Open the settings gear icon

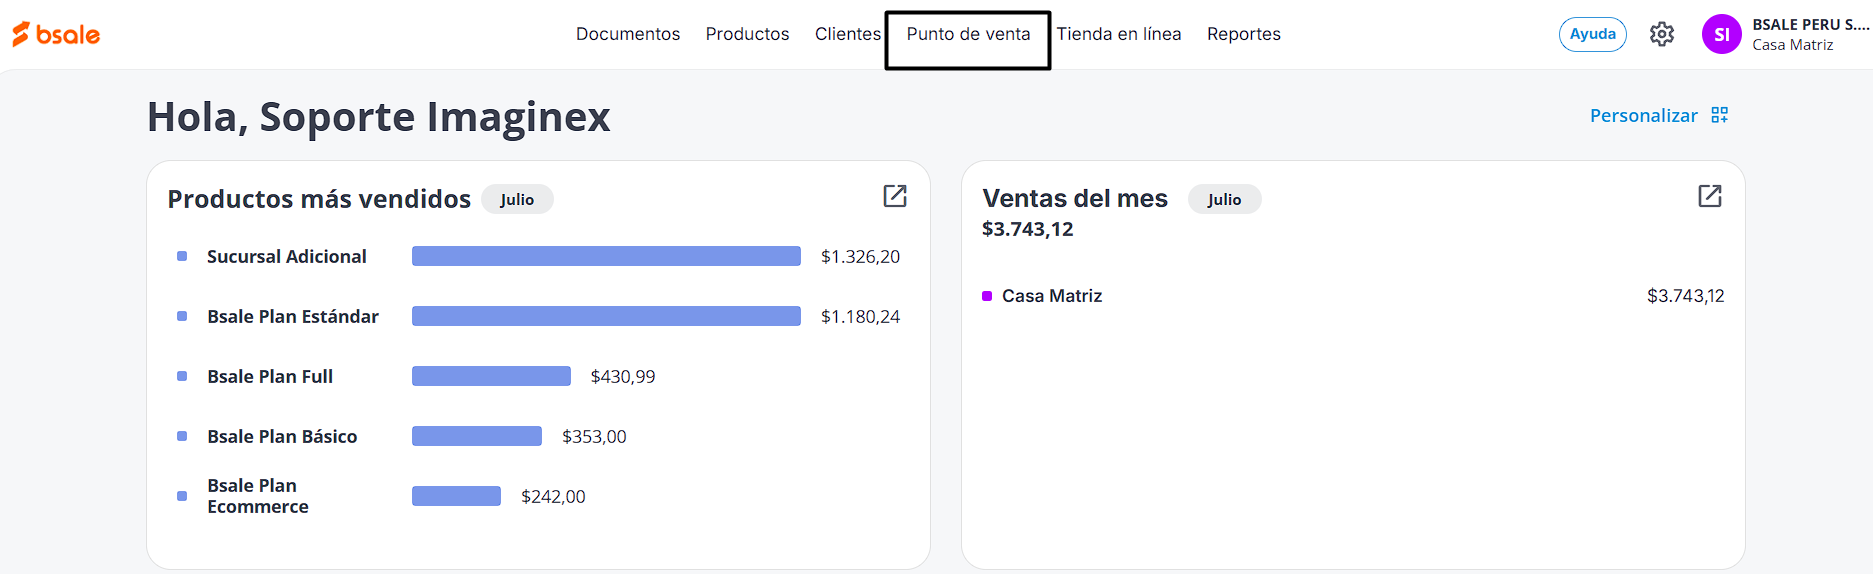click(1662, 34)
